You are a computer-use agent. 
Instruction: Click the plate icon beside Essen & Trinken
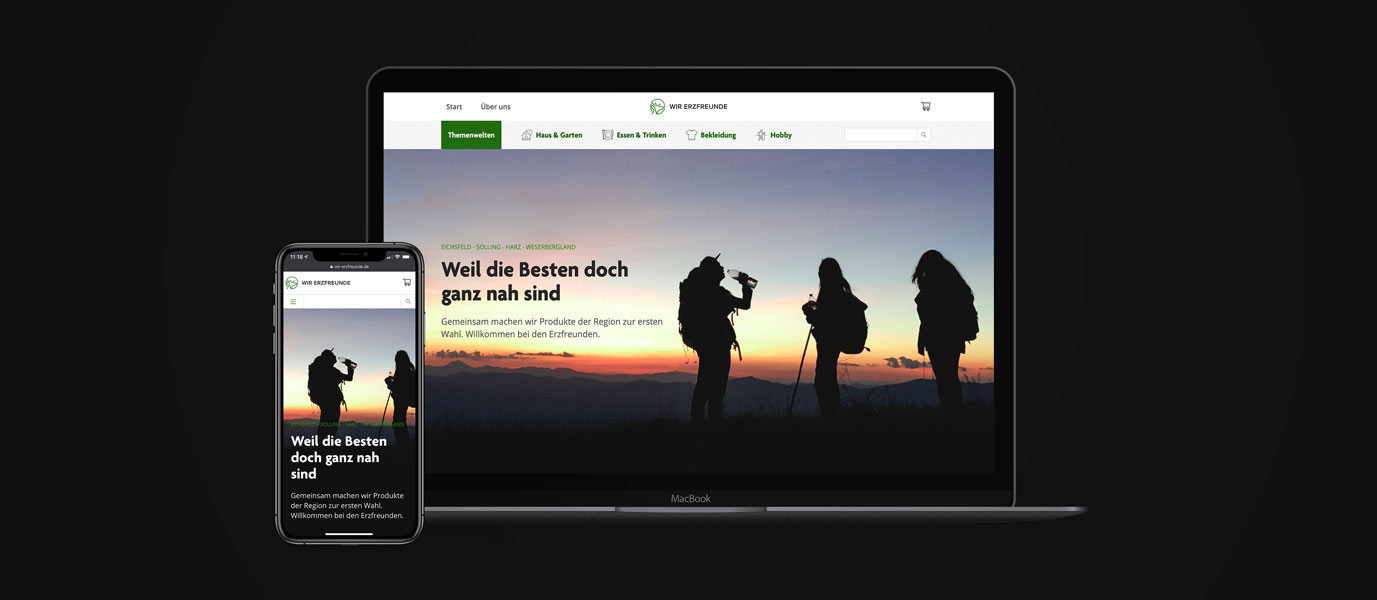[607, 135]
